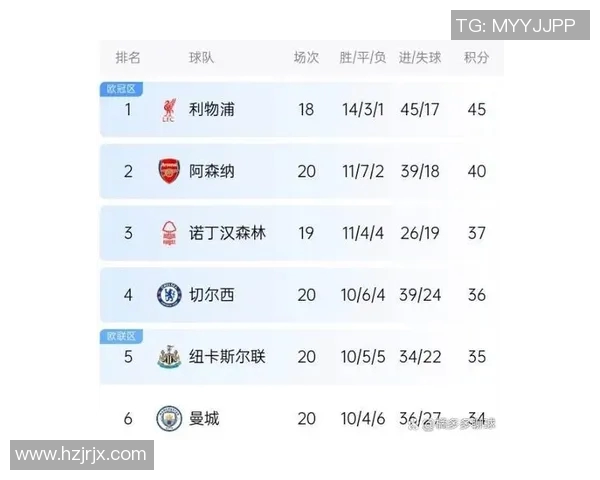Click the Chelsea club crest icon
The height and width of the screenshot is (480, 600).
click(x=168, y=295)
